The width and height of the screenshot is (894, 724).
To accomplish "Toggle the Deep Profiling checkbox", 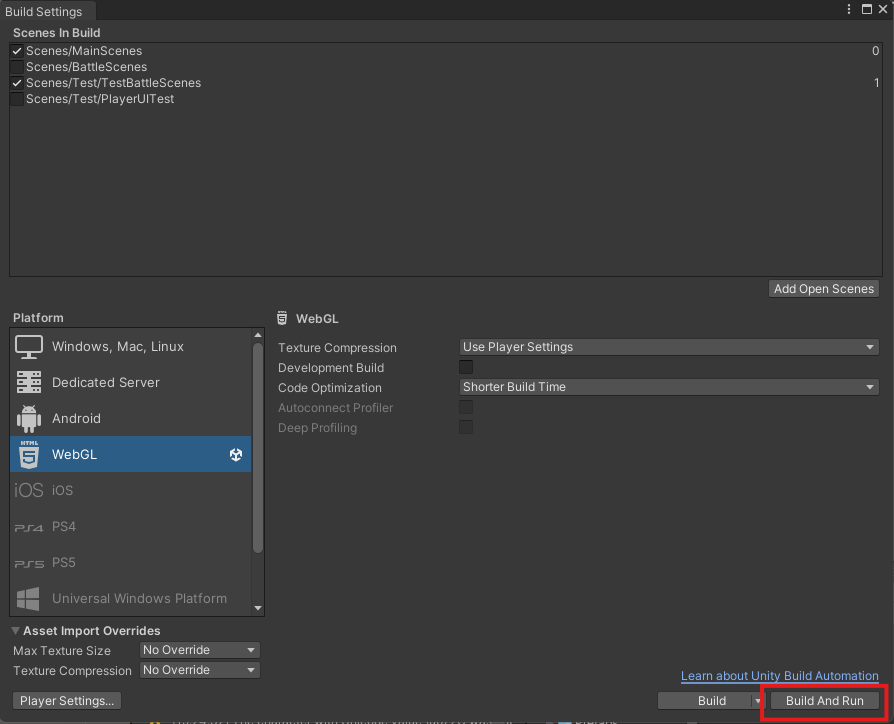I will pos(466,427).
